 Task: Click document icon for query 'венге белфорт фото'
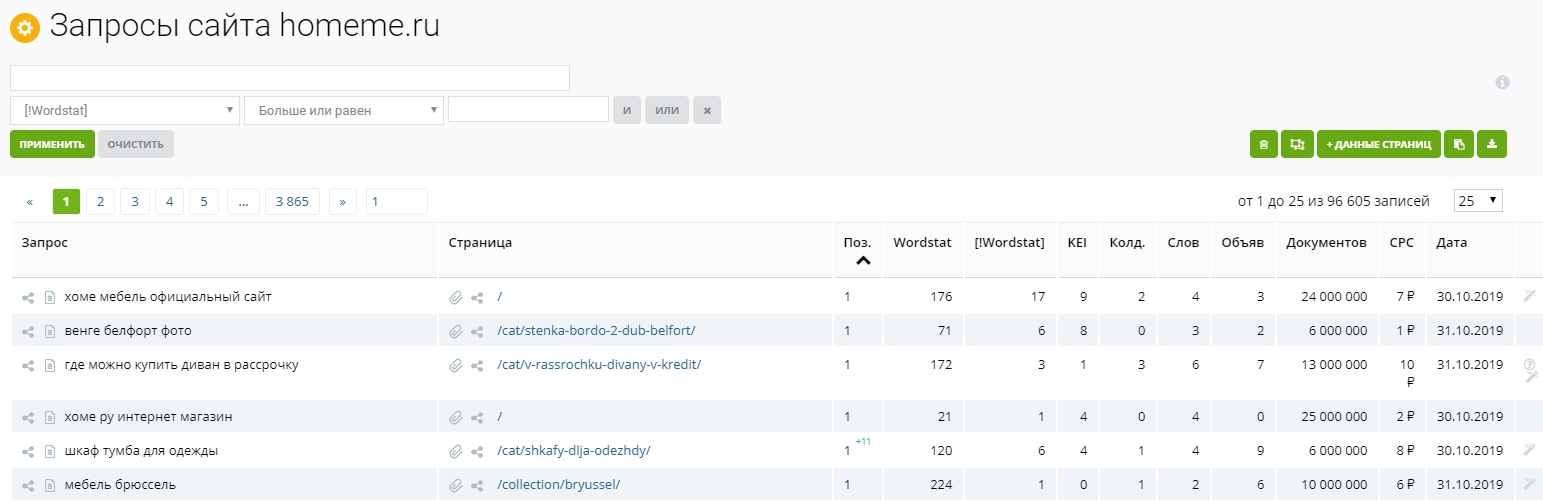click(49, 331)
